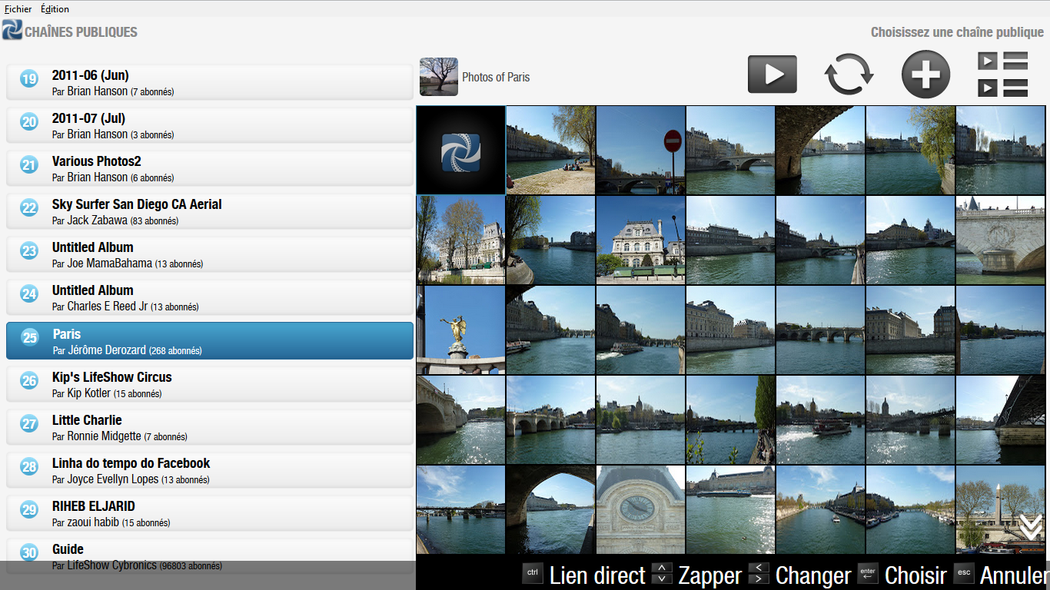Click the play slideshow button

772,75
